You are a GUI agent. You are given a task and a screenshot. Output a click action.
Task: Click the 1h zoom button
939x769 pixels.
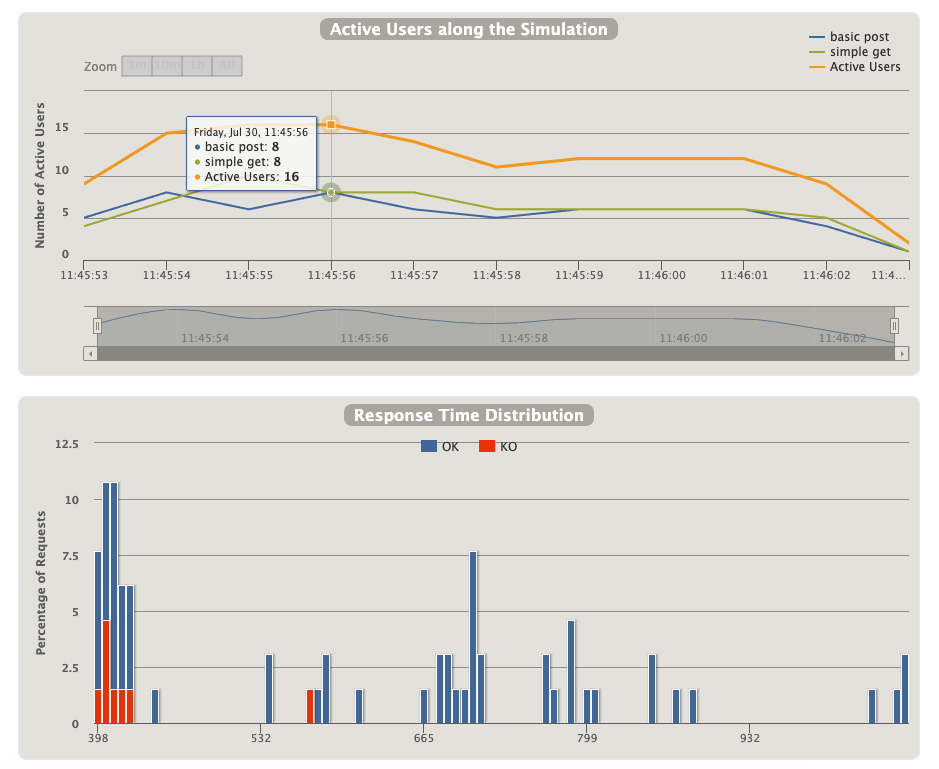coord(197,66)
